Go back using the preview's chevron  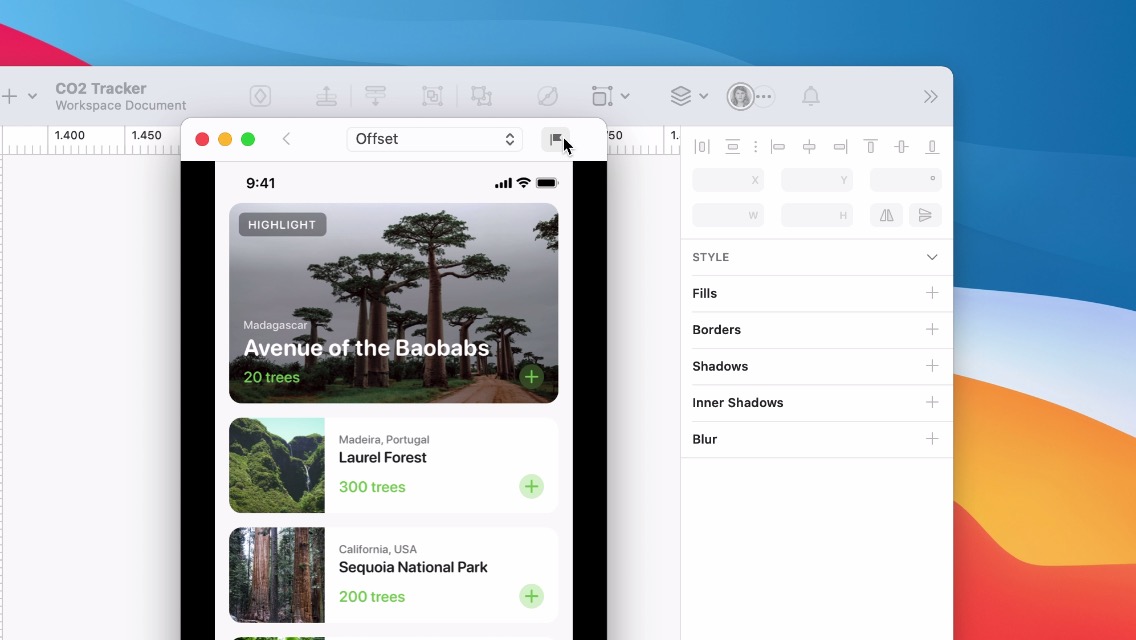pos(286,139)
